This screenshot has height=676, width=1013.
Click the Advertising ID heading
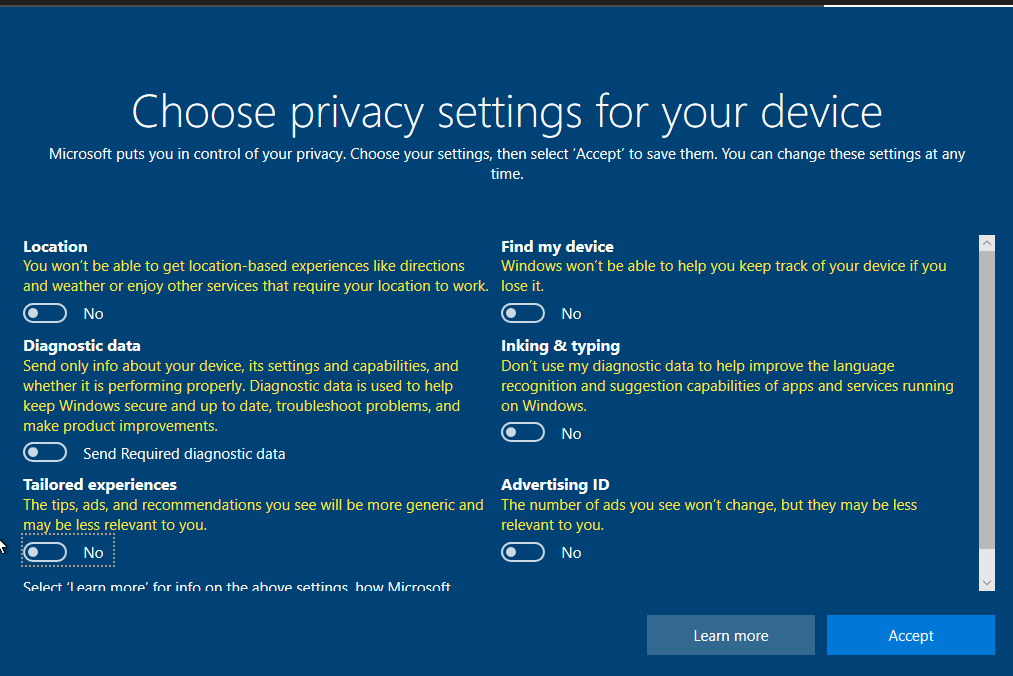pos(555,485)
